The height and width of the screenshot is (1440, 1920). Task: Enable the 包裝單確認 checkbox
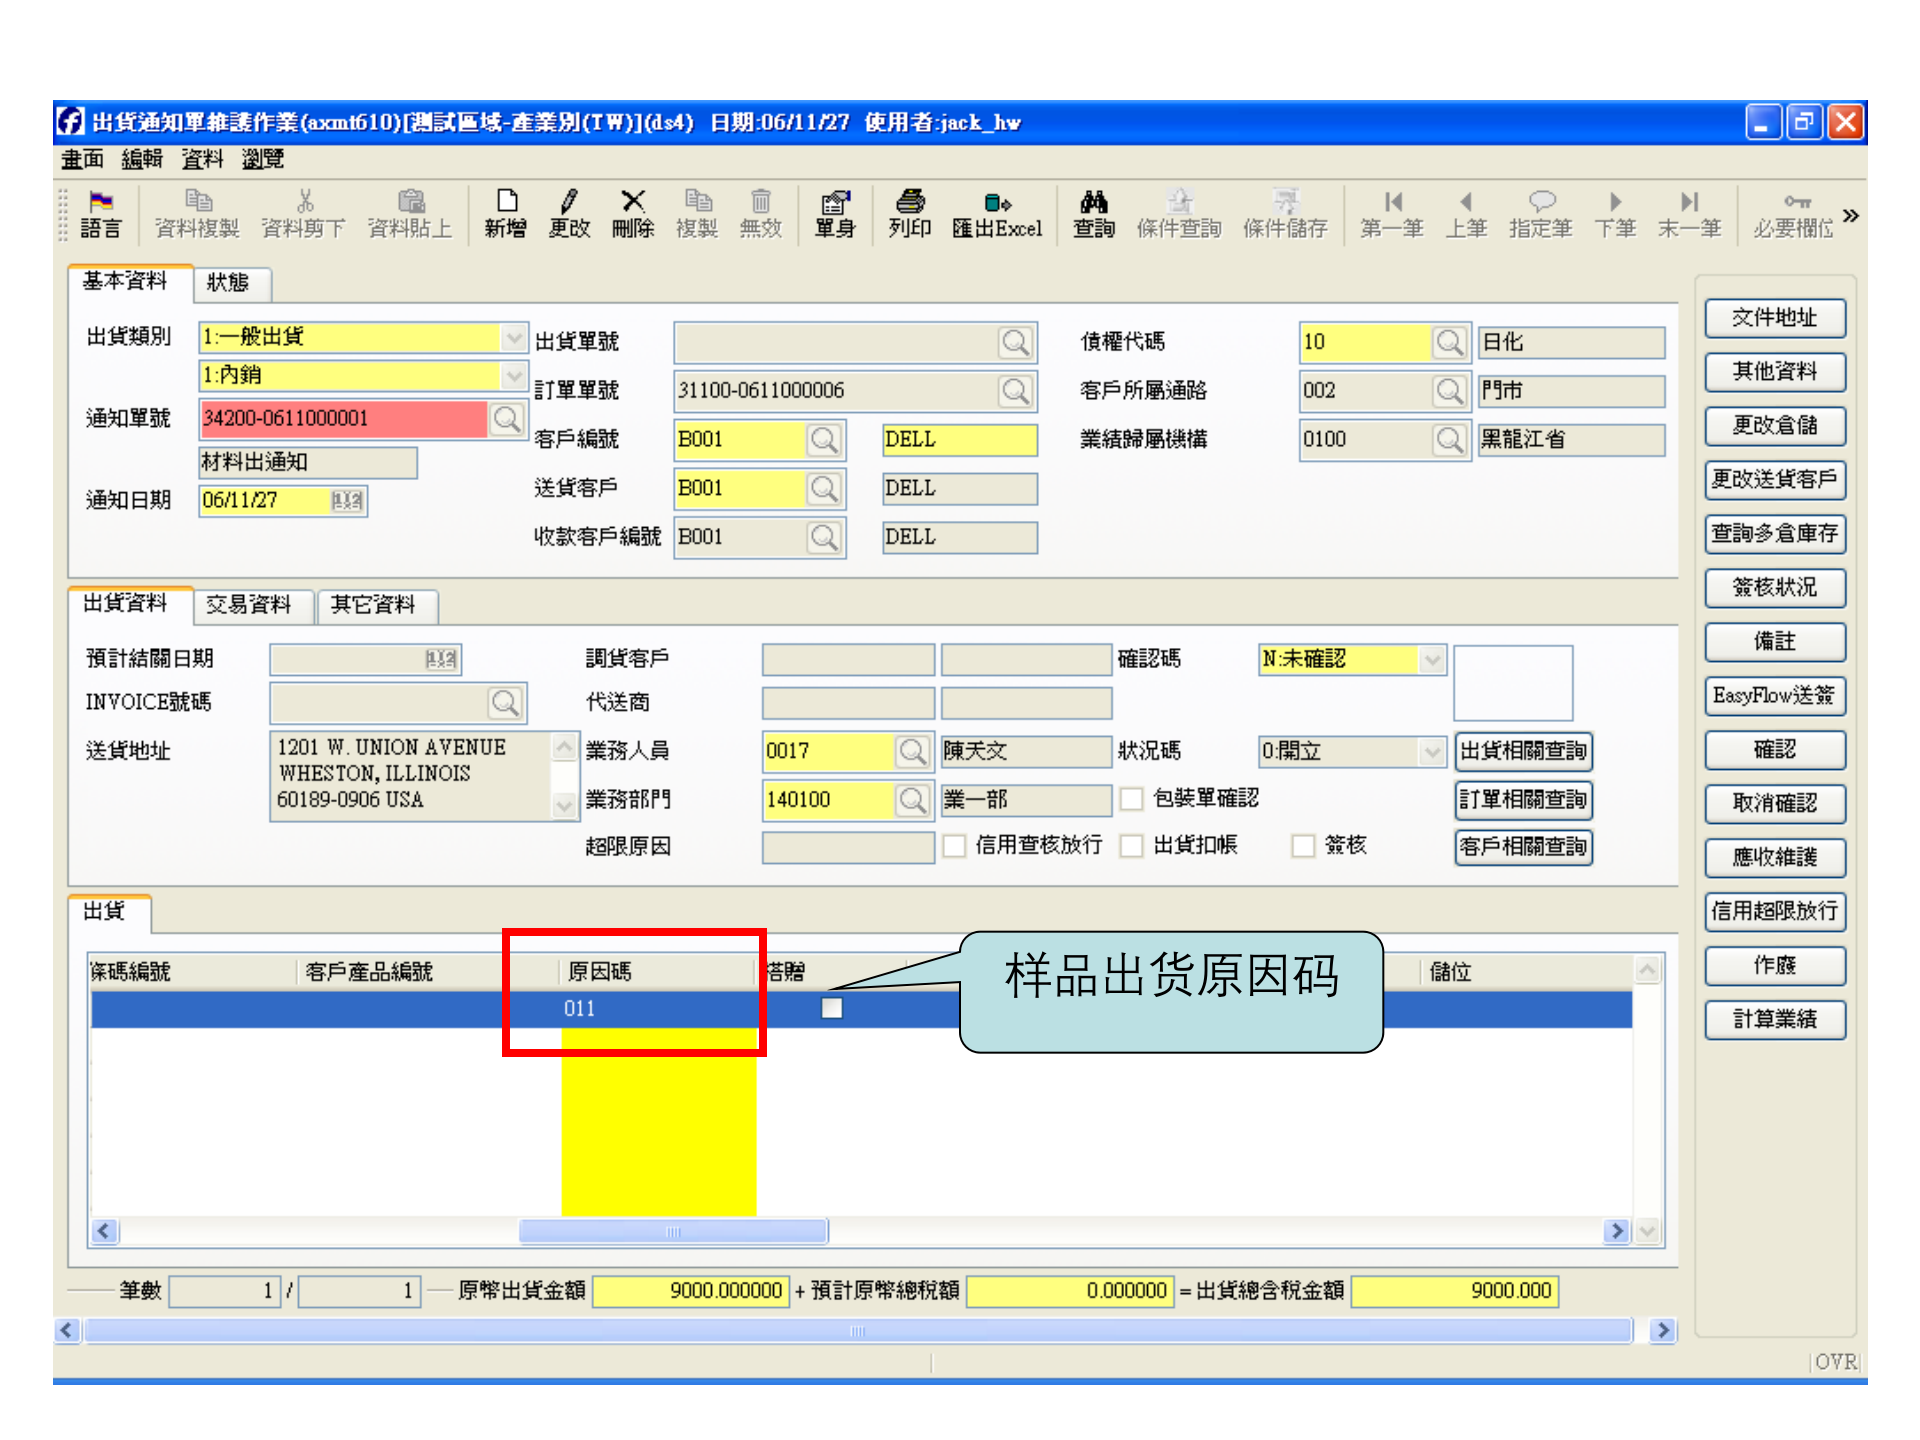pos(1131,799)
